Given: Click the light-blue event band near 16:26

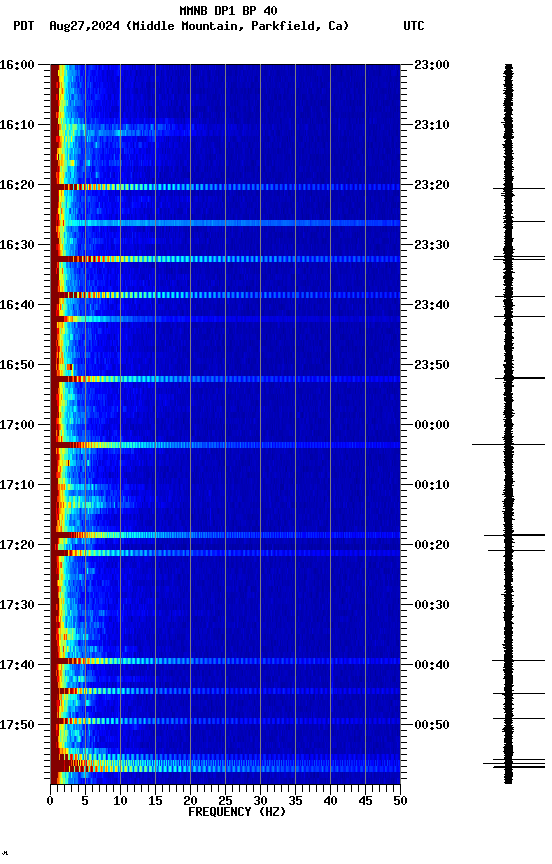Looking at the screenshot, I should click(225, 223).
